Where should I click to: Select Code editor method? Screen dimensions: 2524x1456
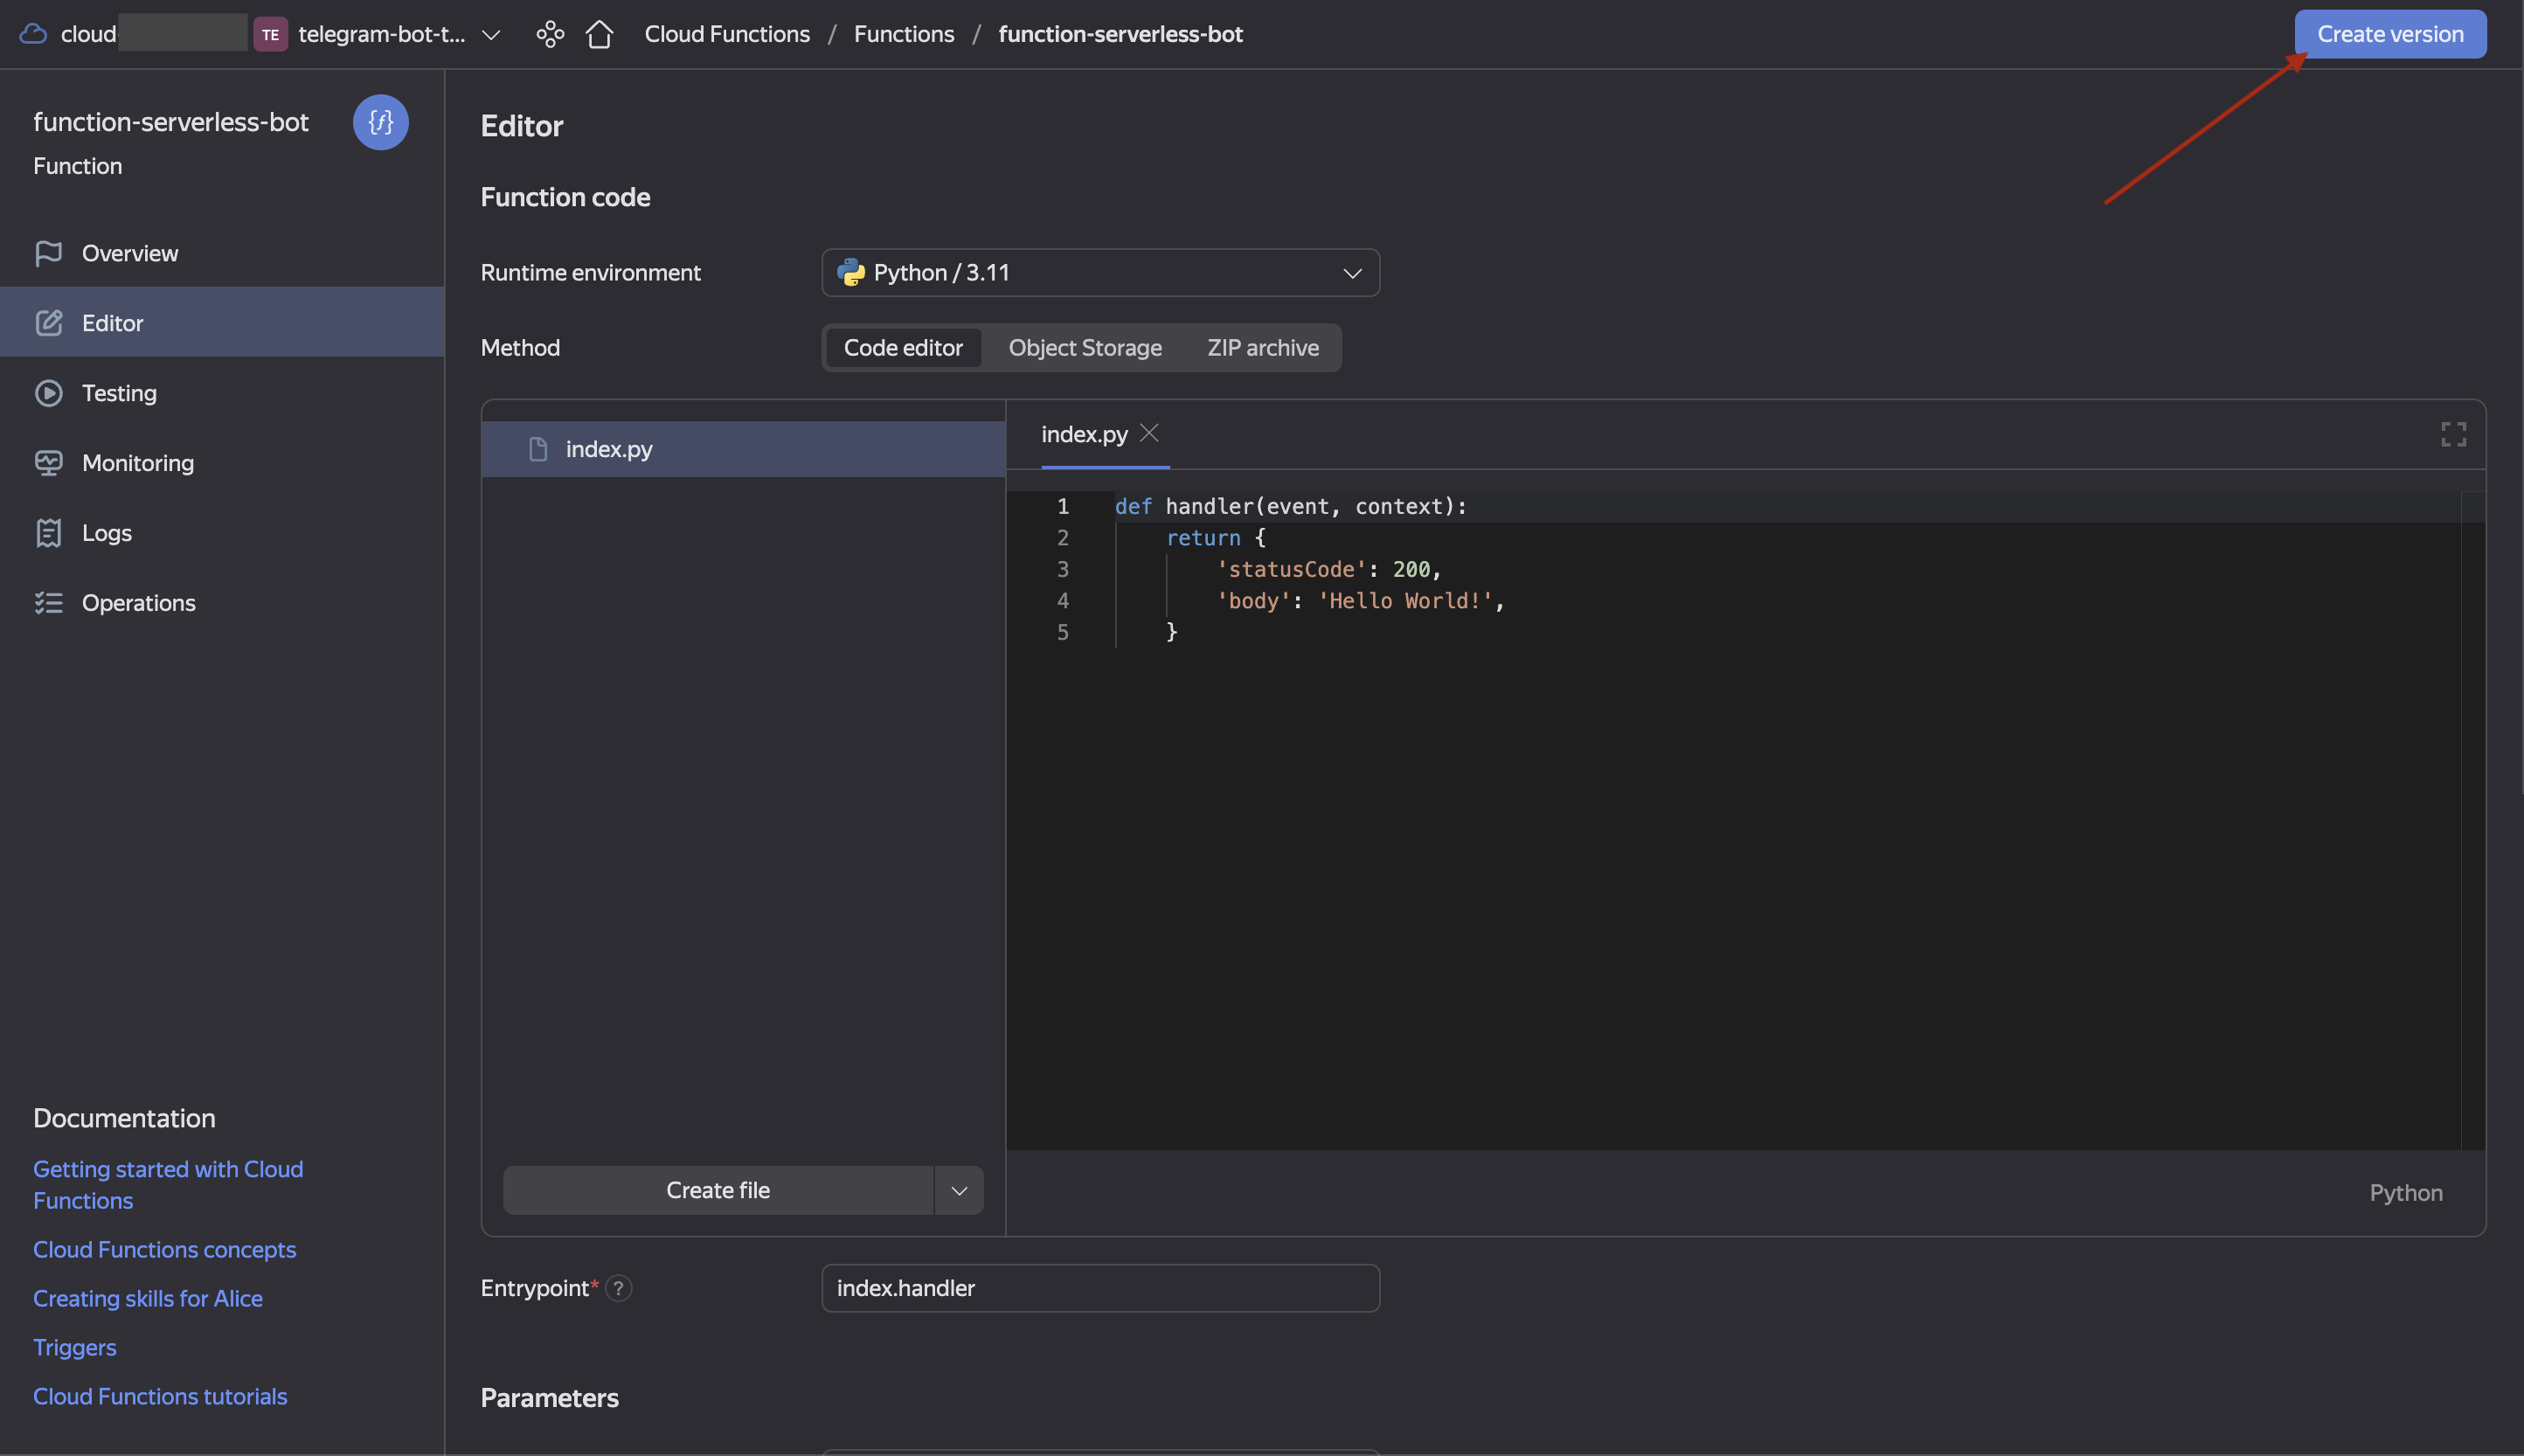click(x=902, y=348)
